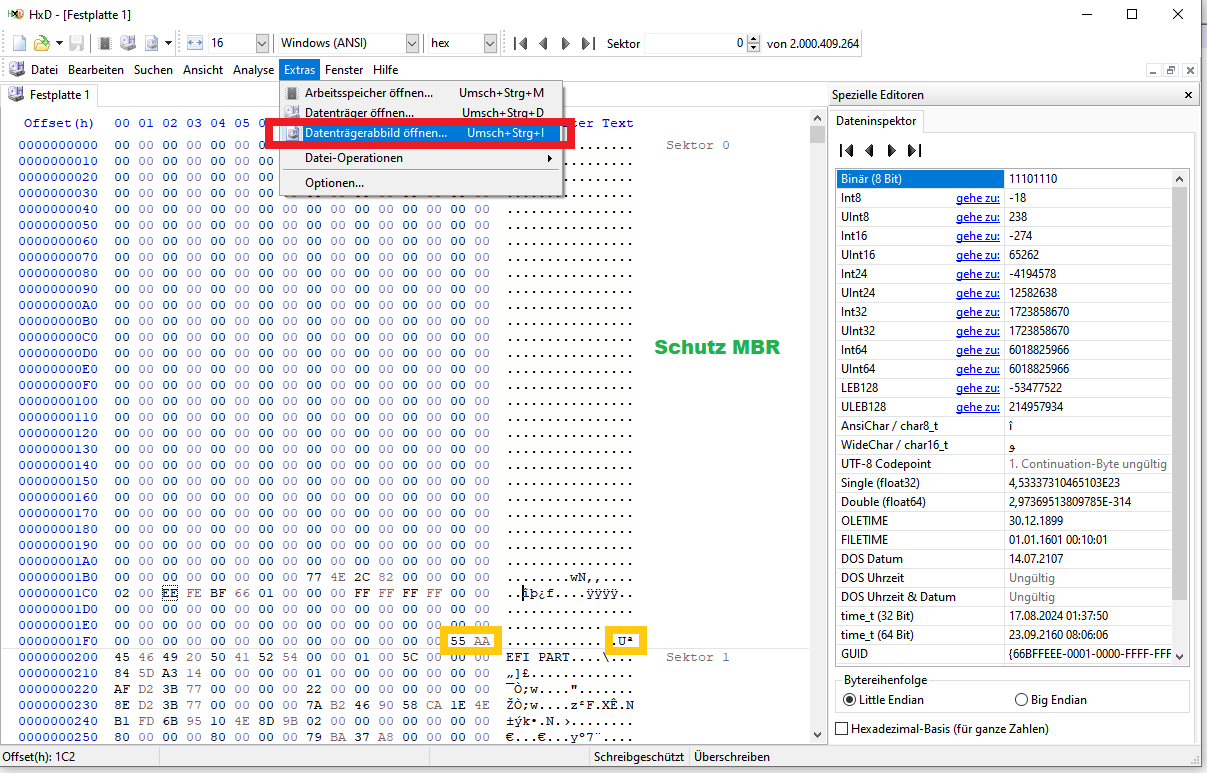Click offset row 00000001C0
This screenshot has height=773, width=1207.
pos(58,593)
